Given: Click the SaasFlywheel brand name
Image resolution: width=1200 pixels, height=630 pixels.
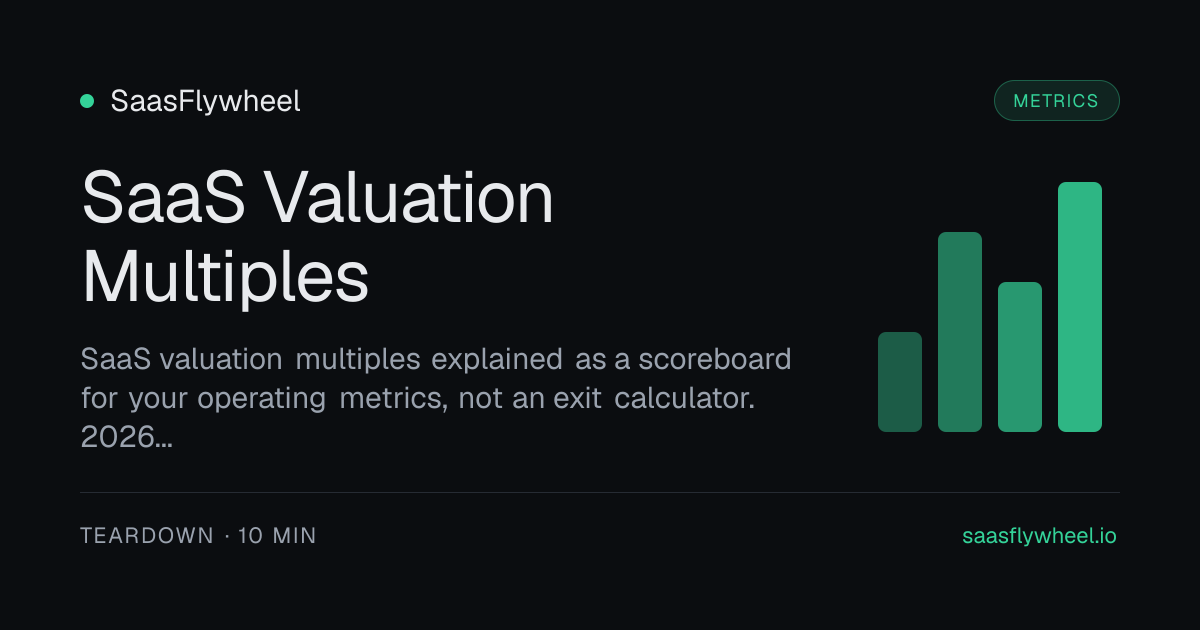Looking at the screenshot, I should click(x=205, y=101).
